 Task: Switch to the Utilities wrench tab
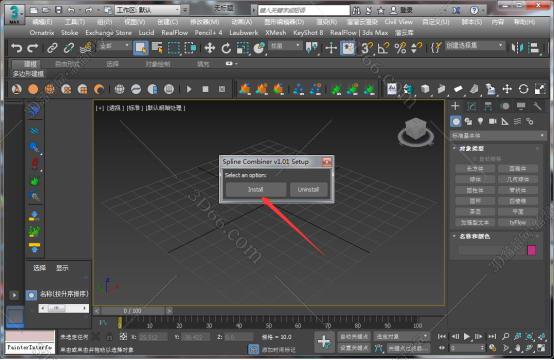point(537,106)
